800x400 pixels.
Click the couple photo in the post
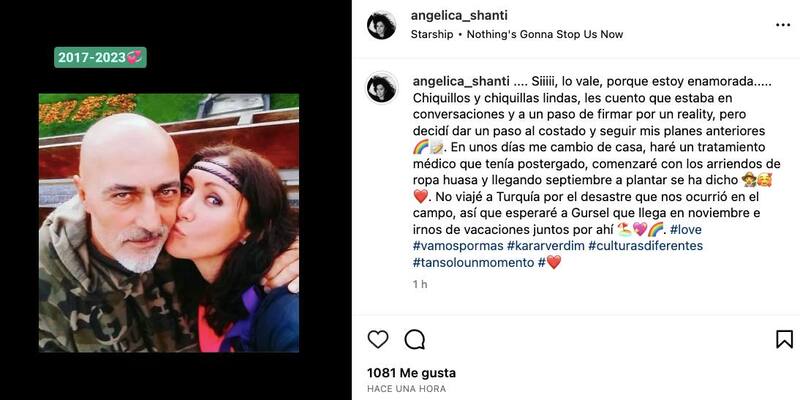pos(169,223)
